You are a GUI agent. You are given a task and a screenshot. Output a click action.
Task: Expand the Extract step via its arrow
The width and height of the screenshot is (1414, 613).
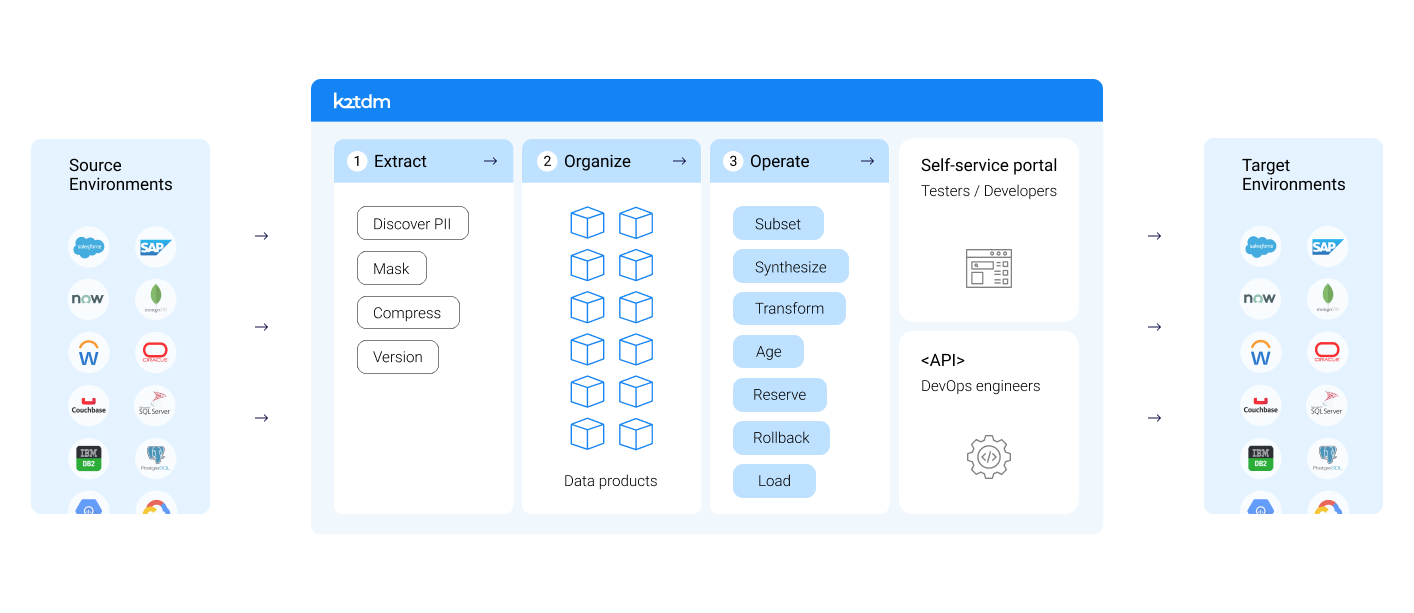[489, 160]
